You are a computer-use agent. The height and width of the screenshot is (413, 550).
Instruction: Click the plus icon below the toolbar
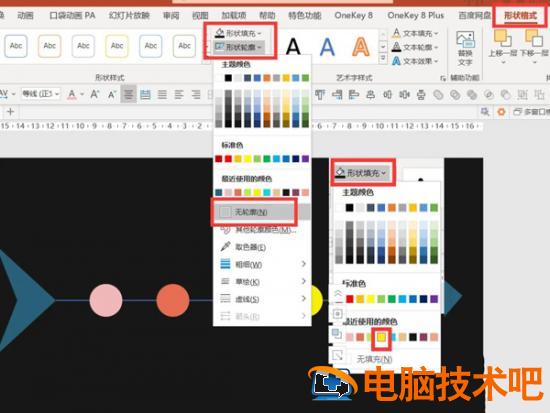[10, 112]
